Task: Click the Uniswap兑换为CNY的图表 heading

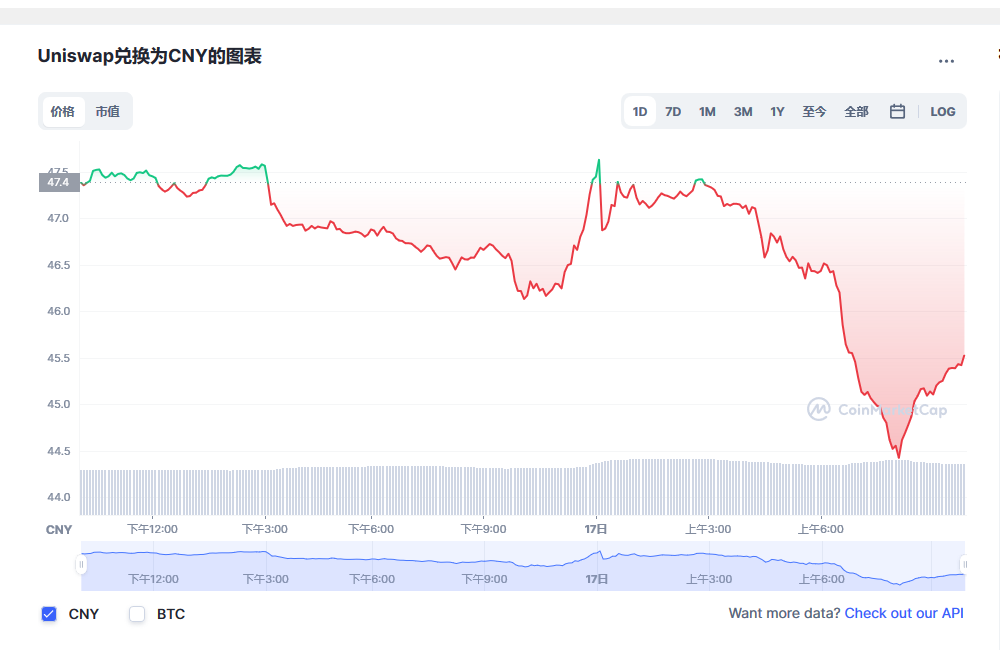Action: pyautogui.click(x=150, y=56)
